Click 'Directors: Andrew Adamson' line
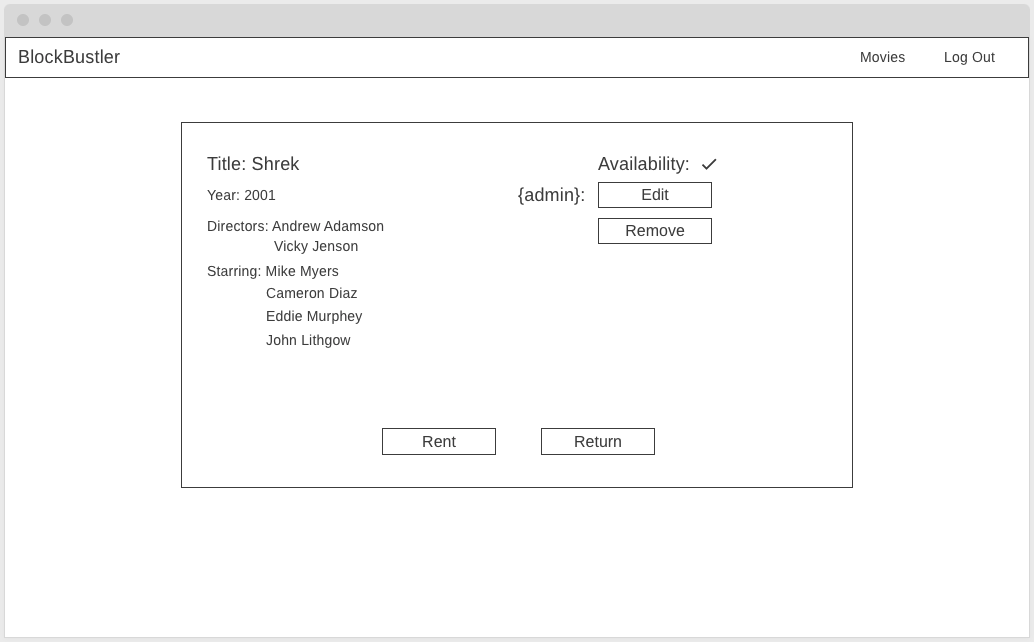The image size is (1034, 642). [295, 226]
